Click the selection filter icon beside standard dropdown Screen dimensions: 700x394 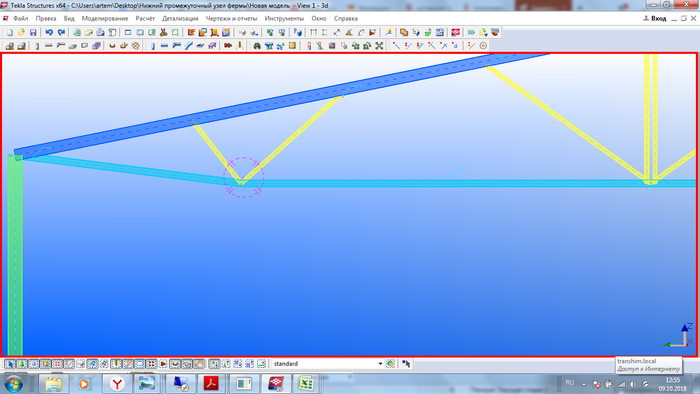[391, 364]
